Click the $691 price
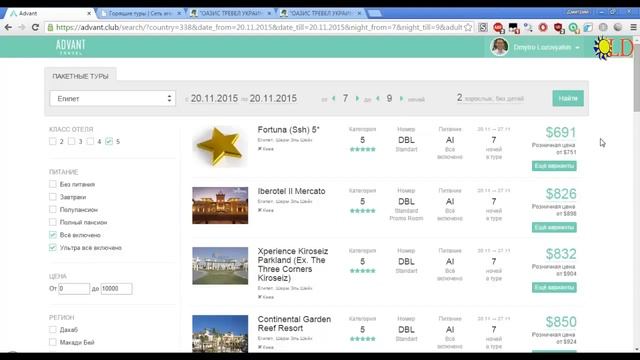This screenshot has width=640, height=360. click(561, 132)
